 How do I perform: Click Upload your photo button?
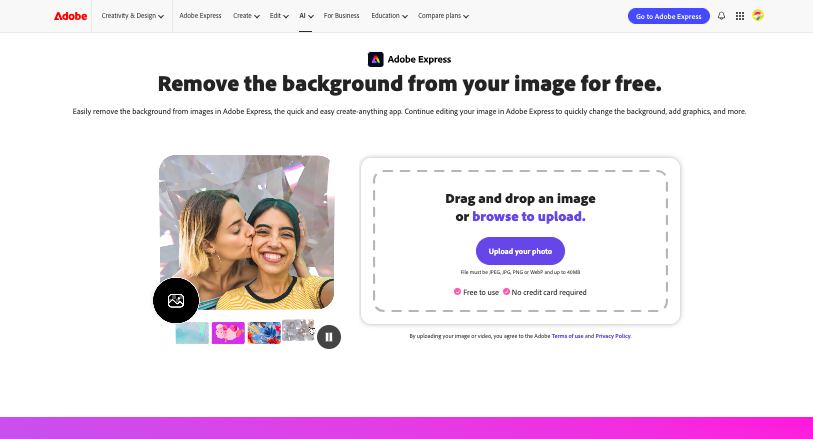[x=520, y=251]
